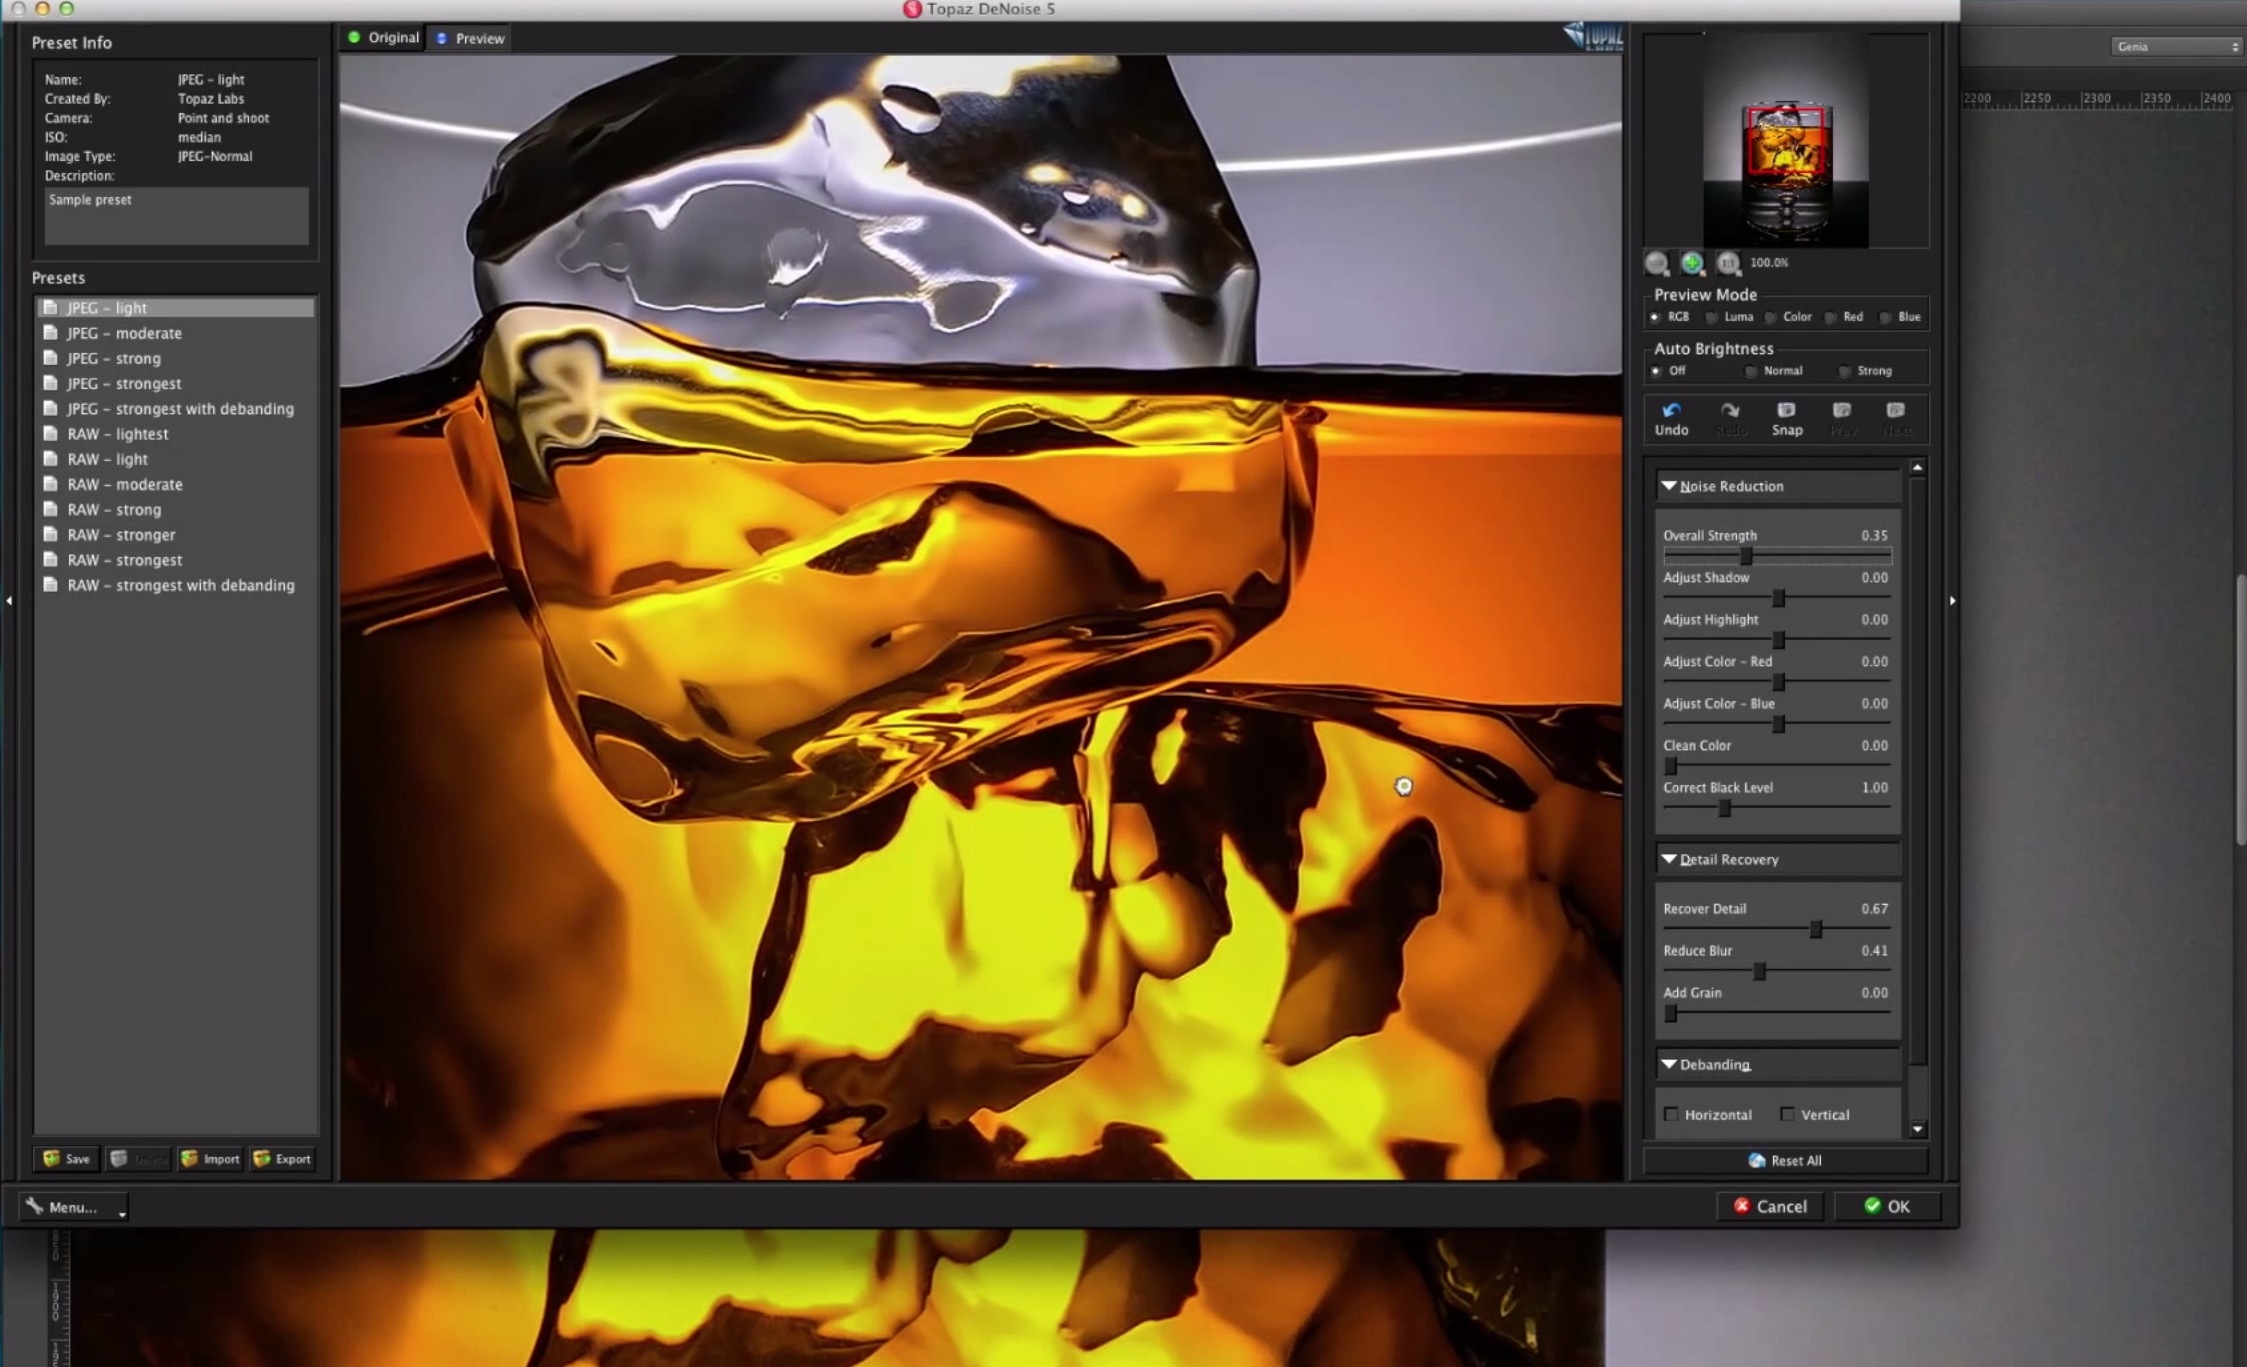Go to the Next snapshot icon
The width and height of the screenshot is (2247, 1367).
coord(1895,410)
